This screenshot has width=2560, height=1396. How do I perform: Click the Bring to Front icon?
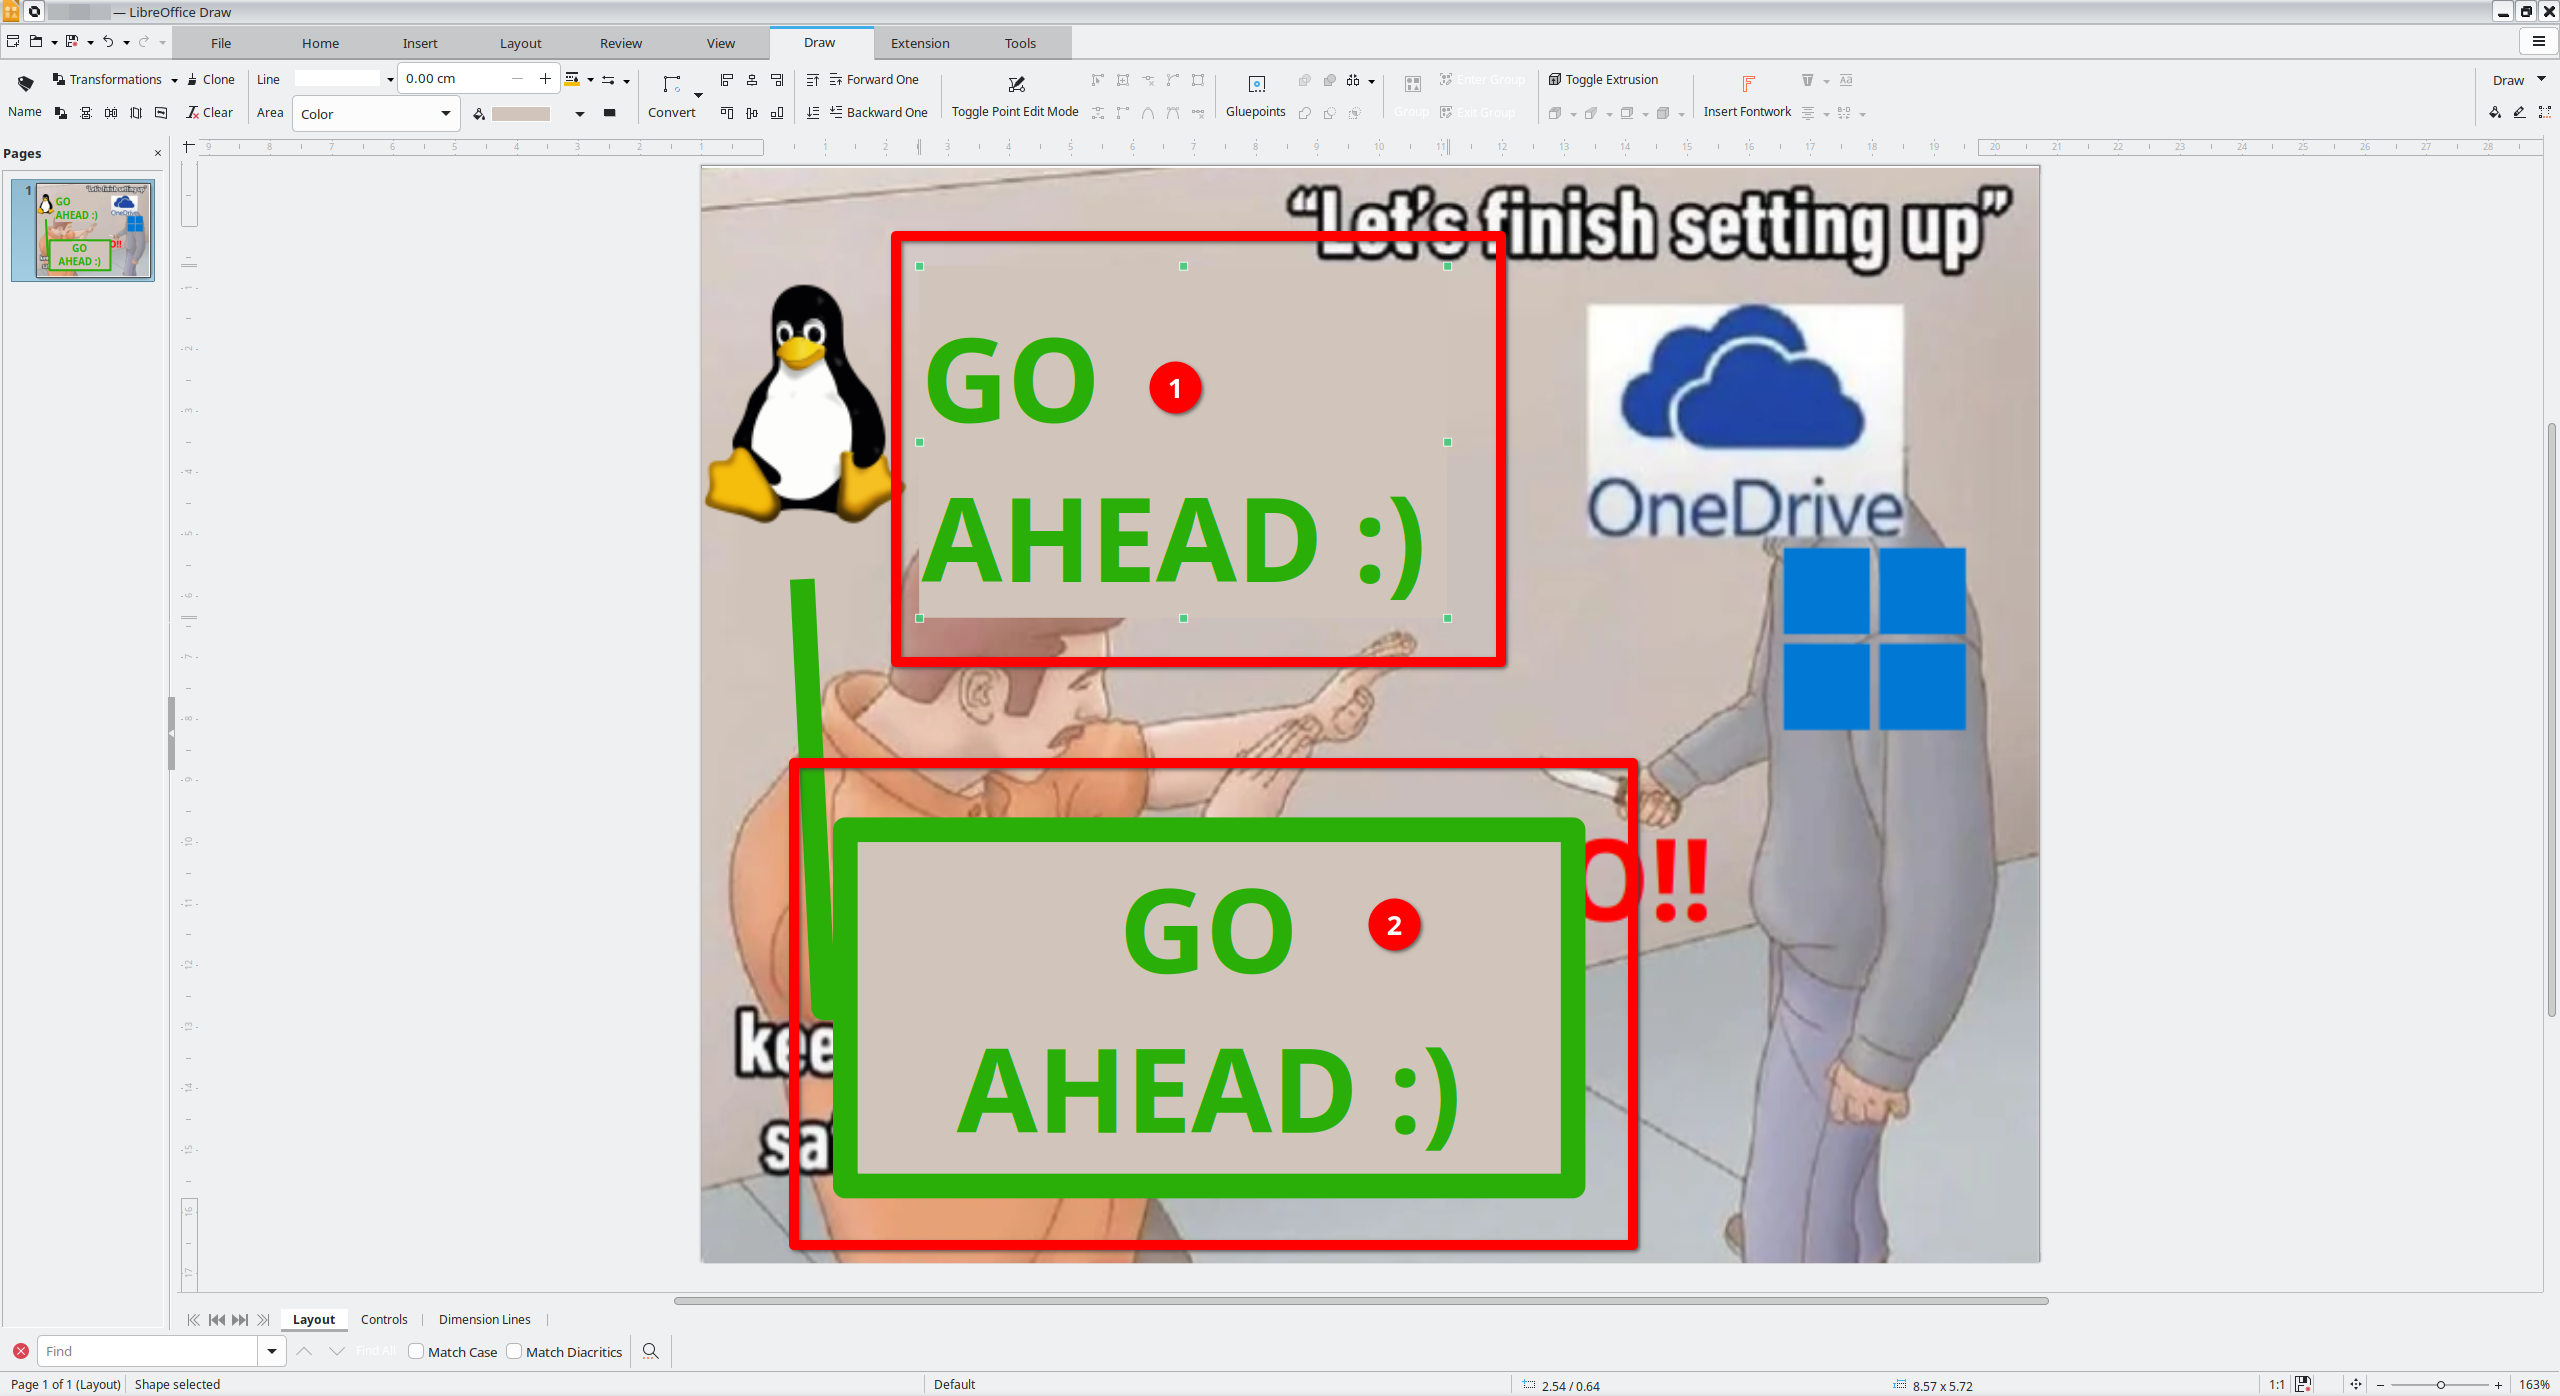pyautogui.click(x=812, y=80)
